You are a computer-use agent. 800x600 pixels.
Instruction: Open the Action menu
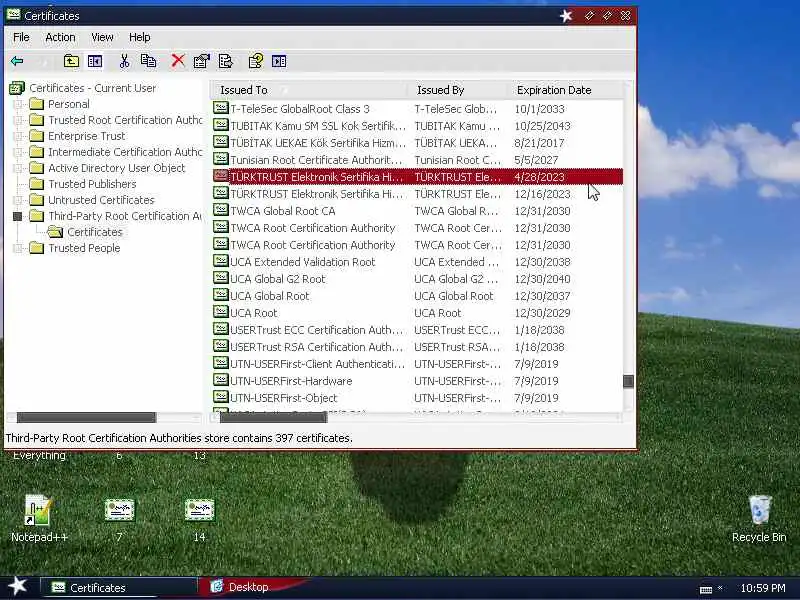coord(60,37)
